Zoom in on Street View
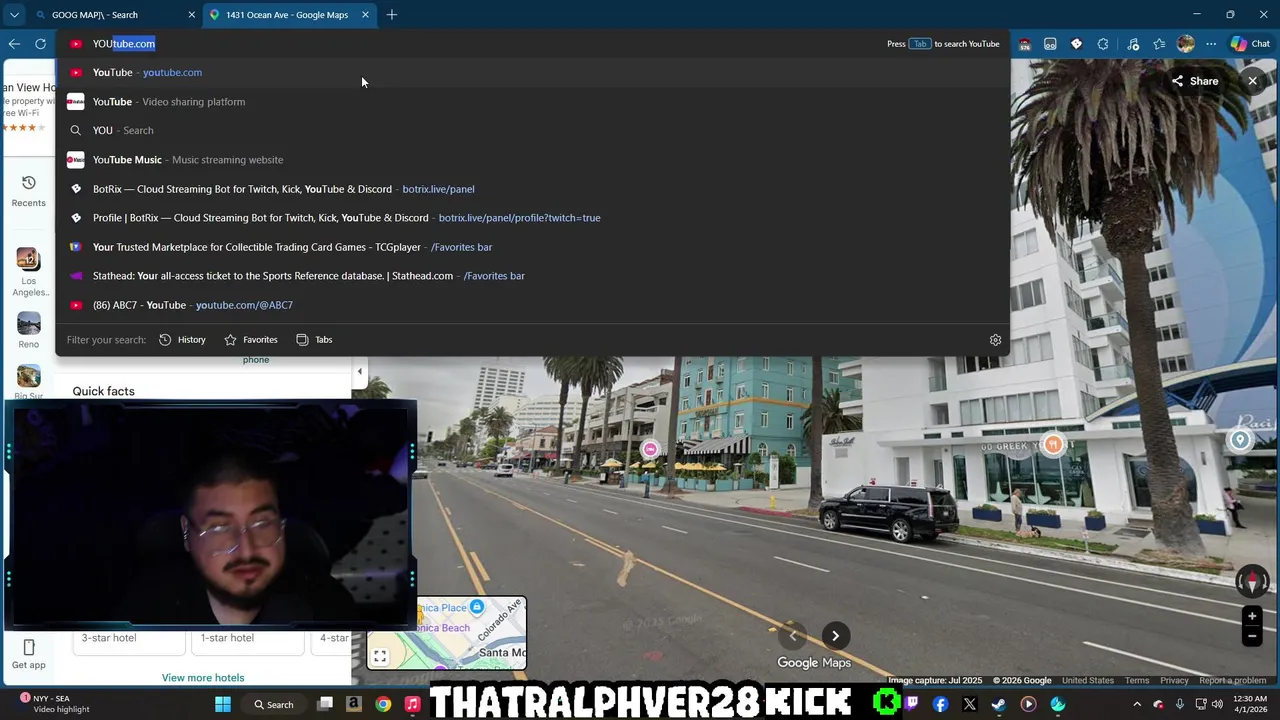Screen dimensions: 1280x720 click(1251, 616)
